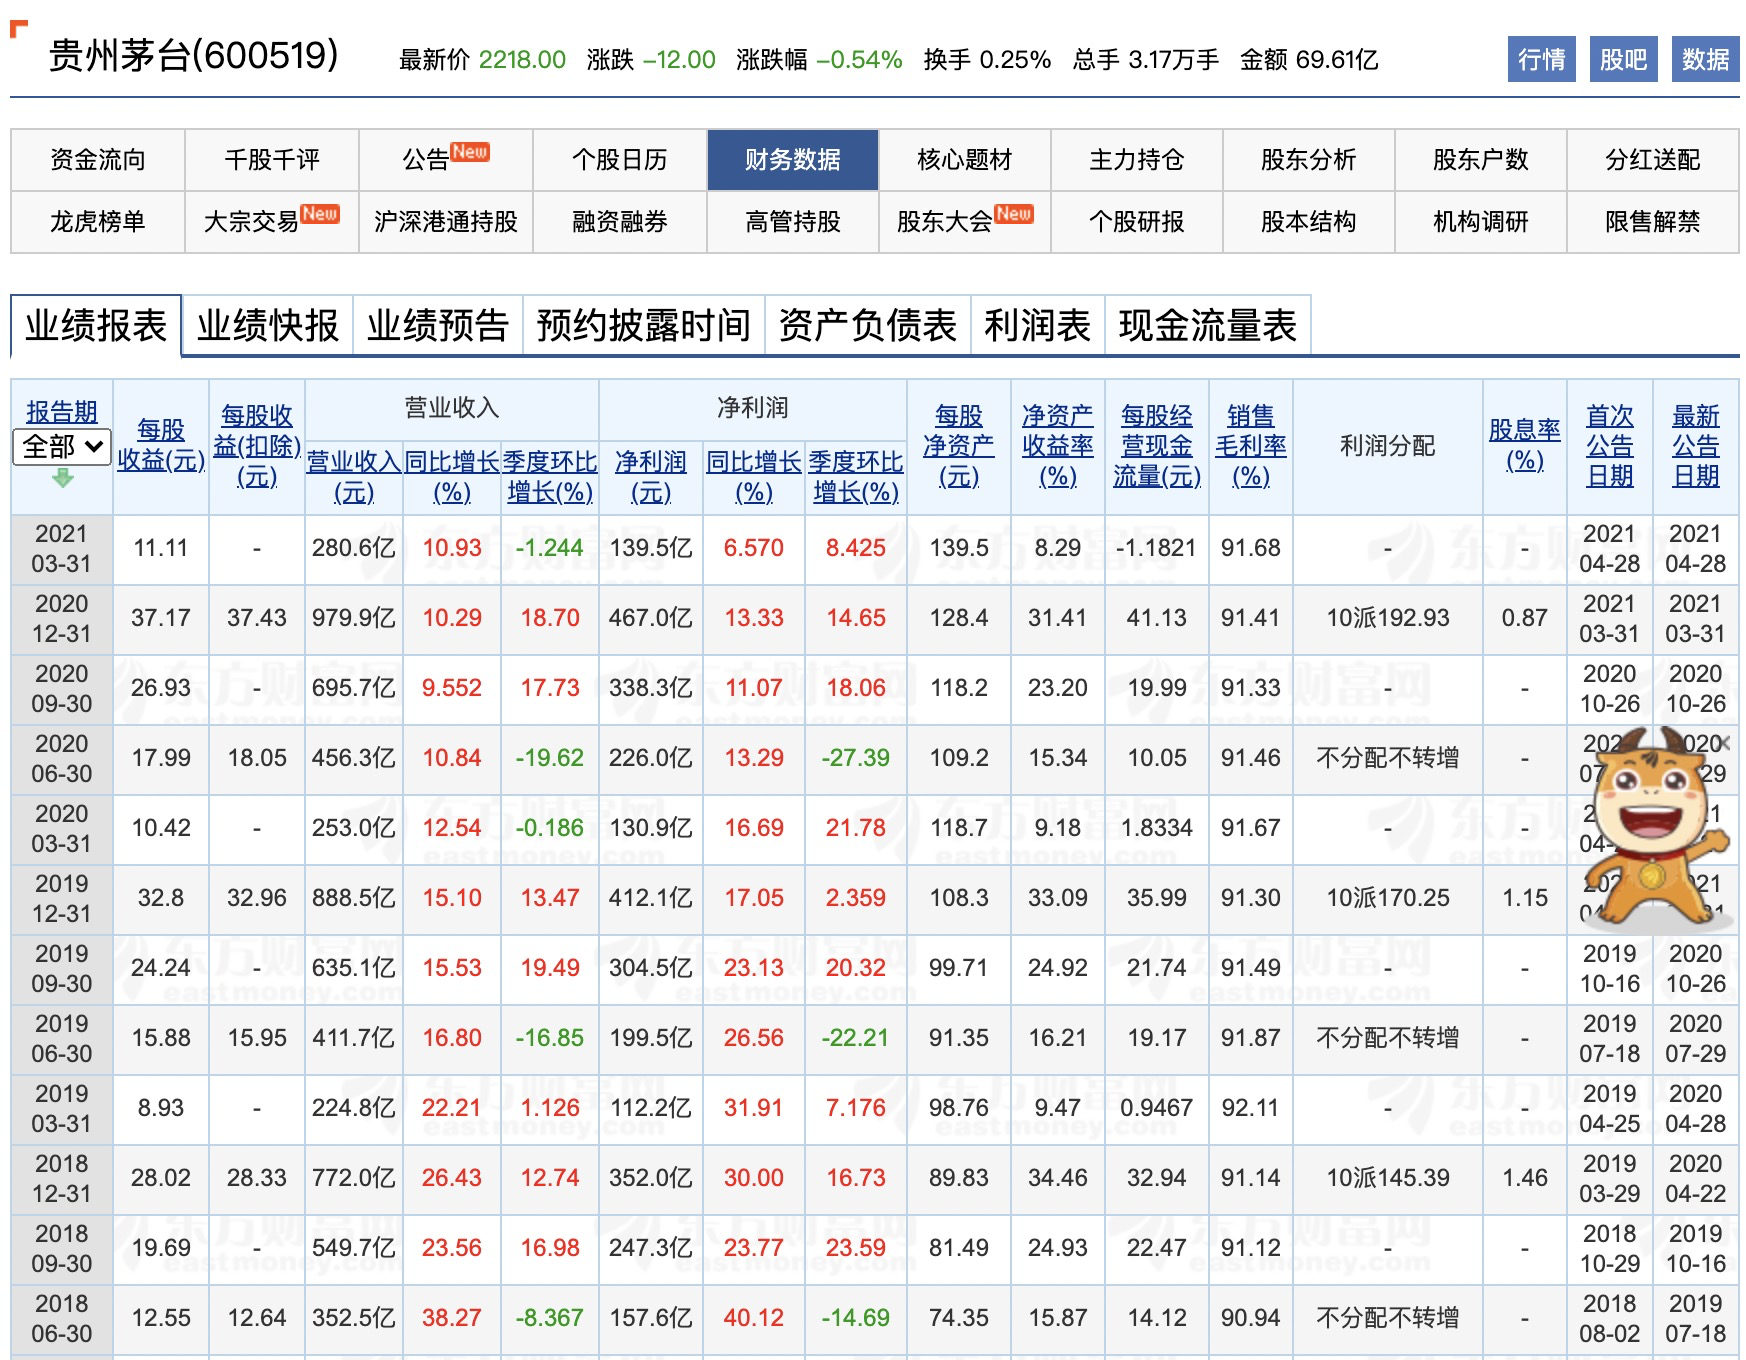
Task: Click the latest price value 2218.00
Action: (522, 60)
